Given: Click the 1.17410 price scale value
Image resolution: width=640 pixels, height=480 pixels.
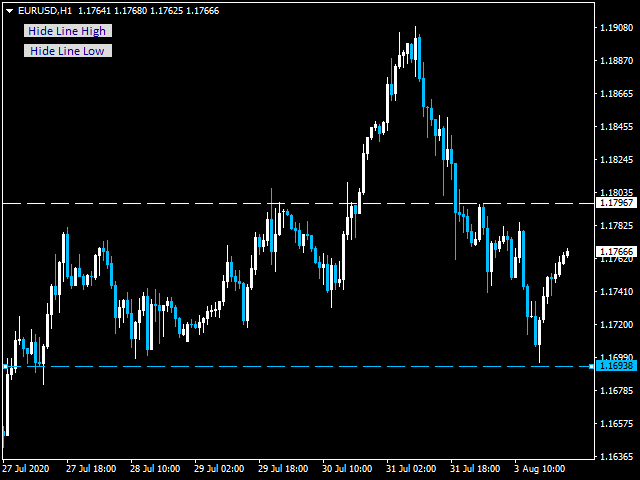Looking at the screenshot, I should click(617, 292).
